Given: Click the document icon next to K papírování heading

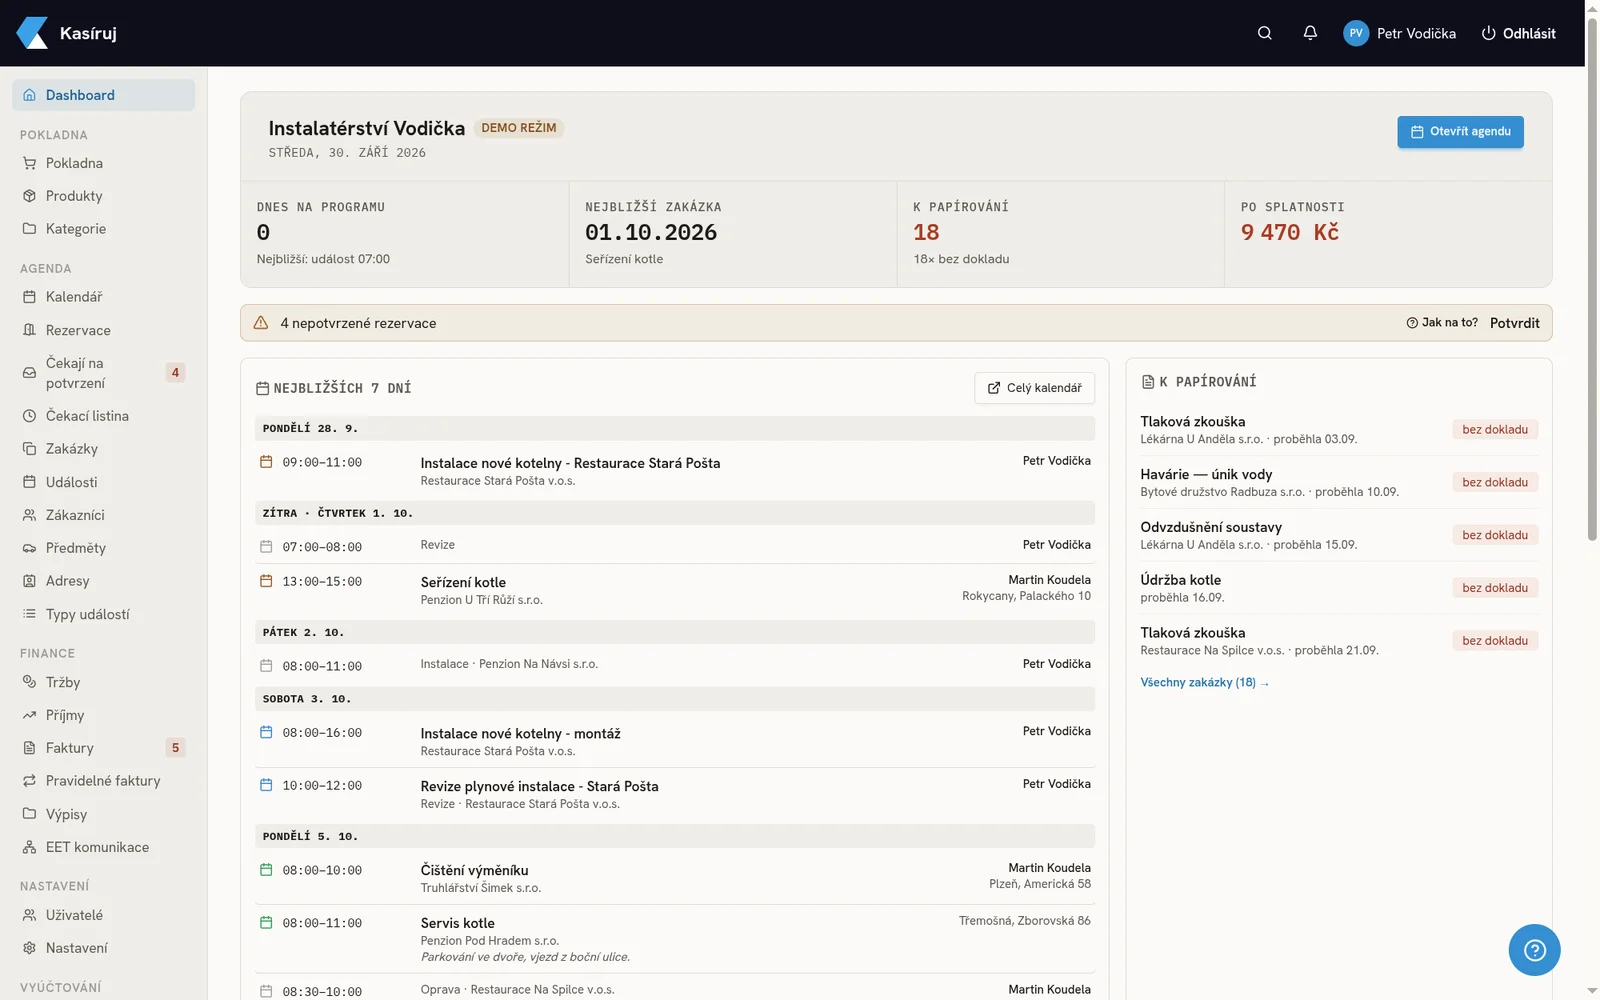Looking at the screenshot, I should tap(1148, 382).
